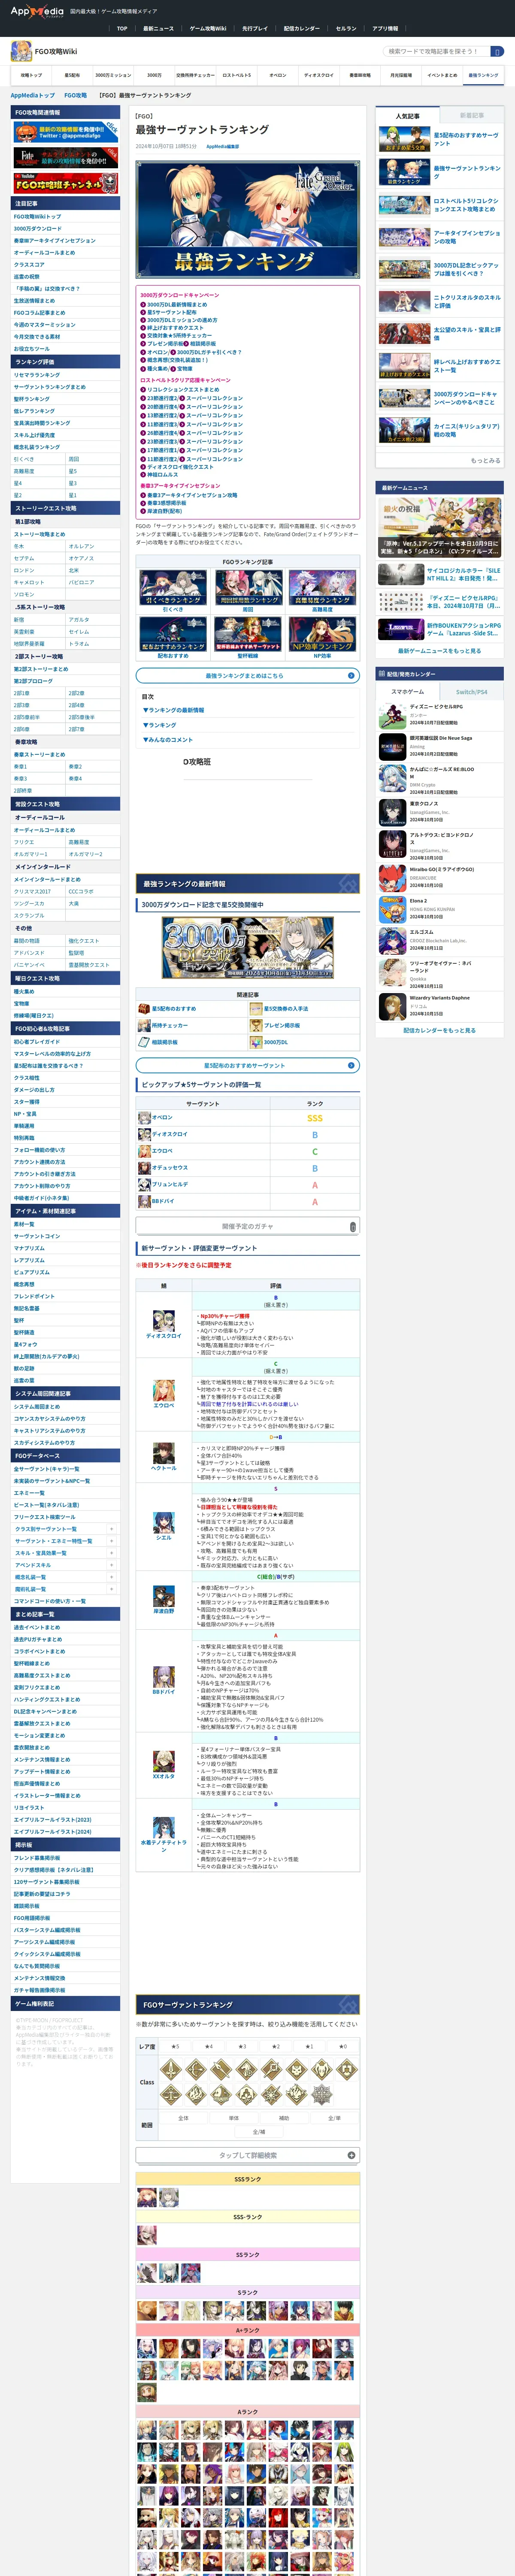Viewport: 515px width, 2576px height.
Task: Open 3000万DL記念キャンペーン banner image
Action: click(x=247, y=948)
